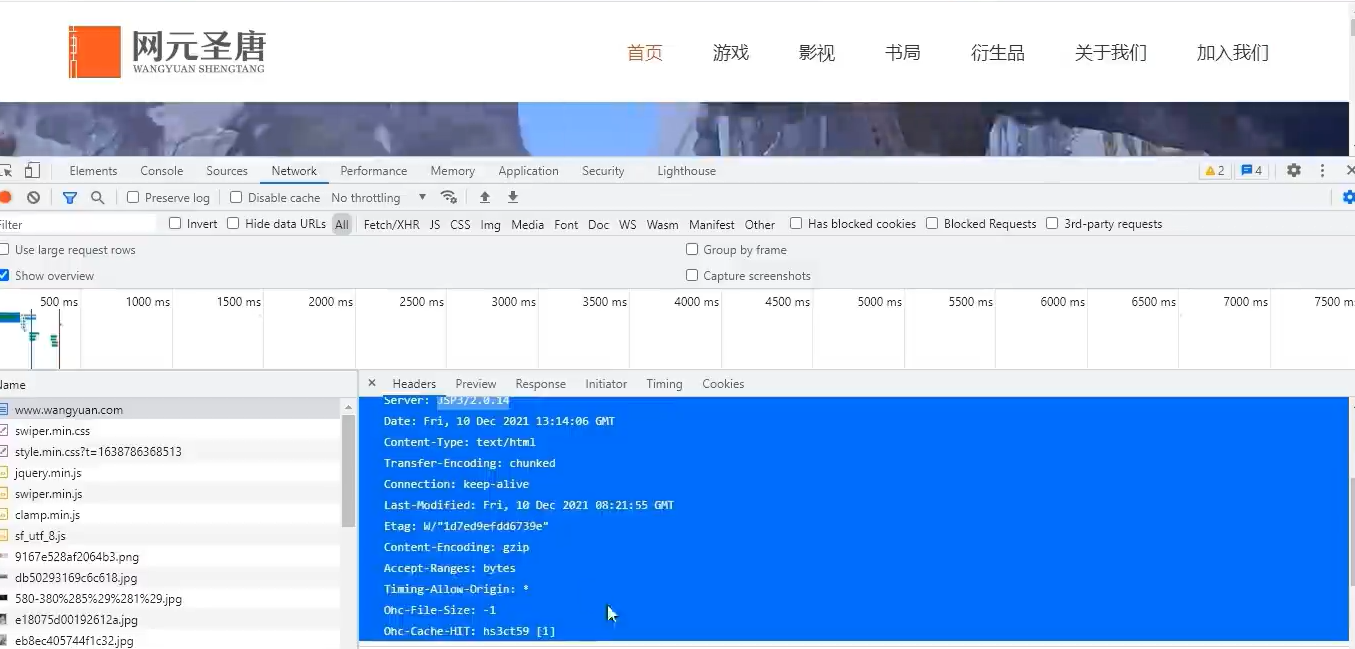Open network search with magnifier icon
The image size is (1355, 649).
(97, 198)
